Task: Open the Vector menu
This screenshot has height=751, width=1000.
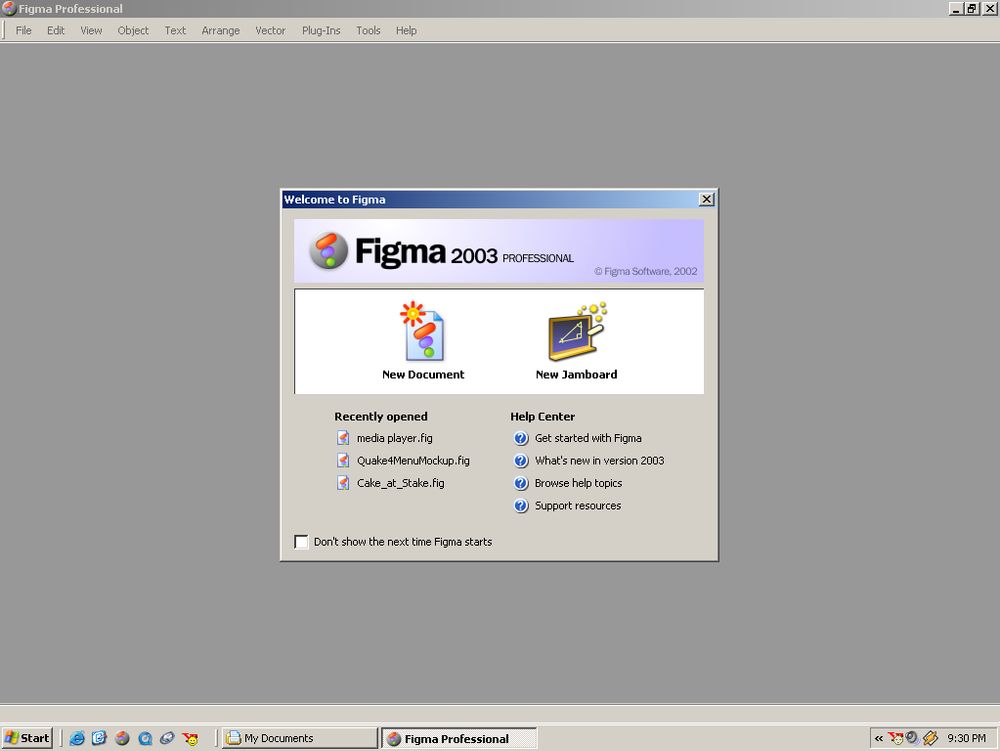Action: click(x=270, y=30)
